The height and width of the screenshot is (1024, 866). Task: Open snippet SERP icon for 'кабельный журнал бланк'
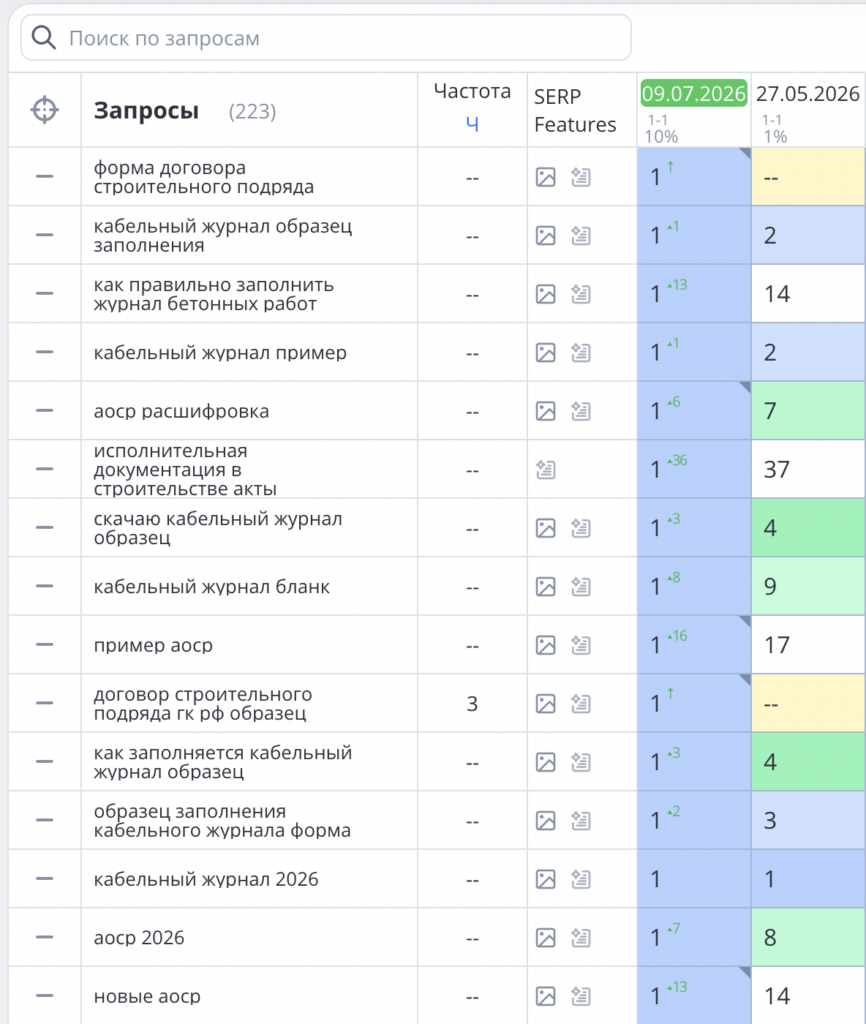coord(581,586)
